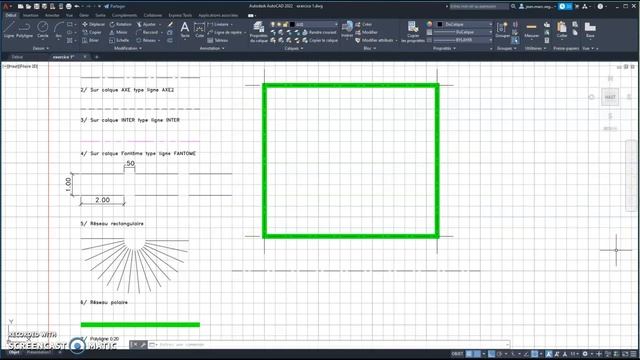The width and height of the screenshot is (640, 360).
Task: Click the Modifier block button
Action: (x=367, y=32)
